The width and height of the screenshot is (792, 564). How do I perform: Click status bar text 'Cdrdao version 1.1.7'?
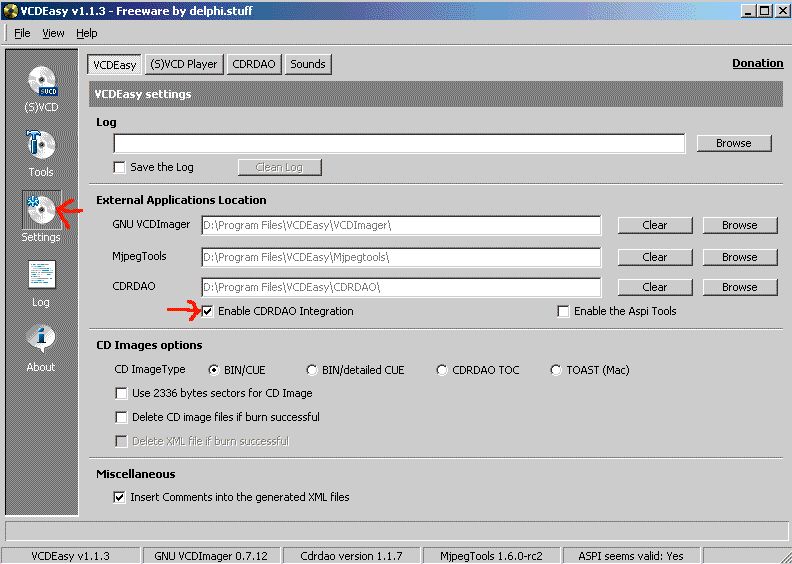point(352,556)
